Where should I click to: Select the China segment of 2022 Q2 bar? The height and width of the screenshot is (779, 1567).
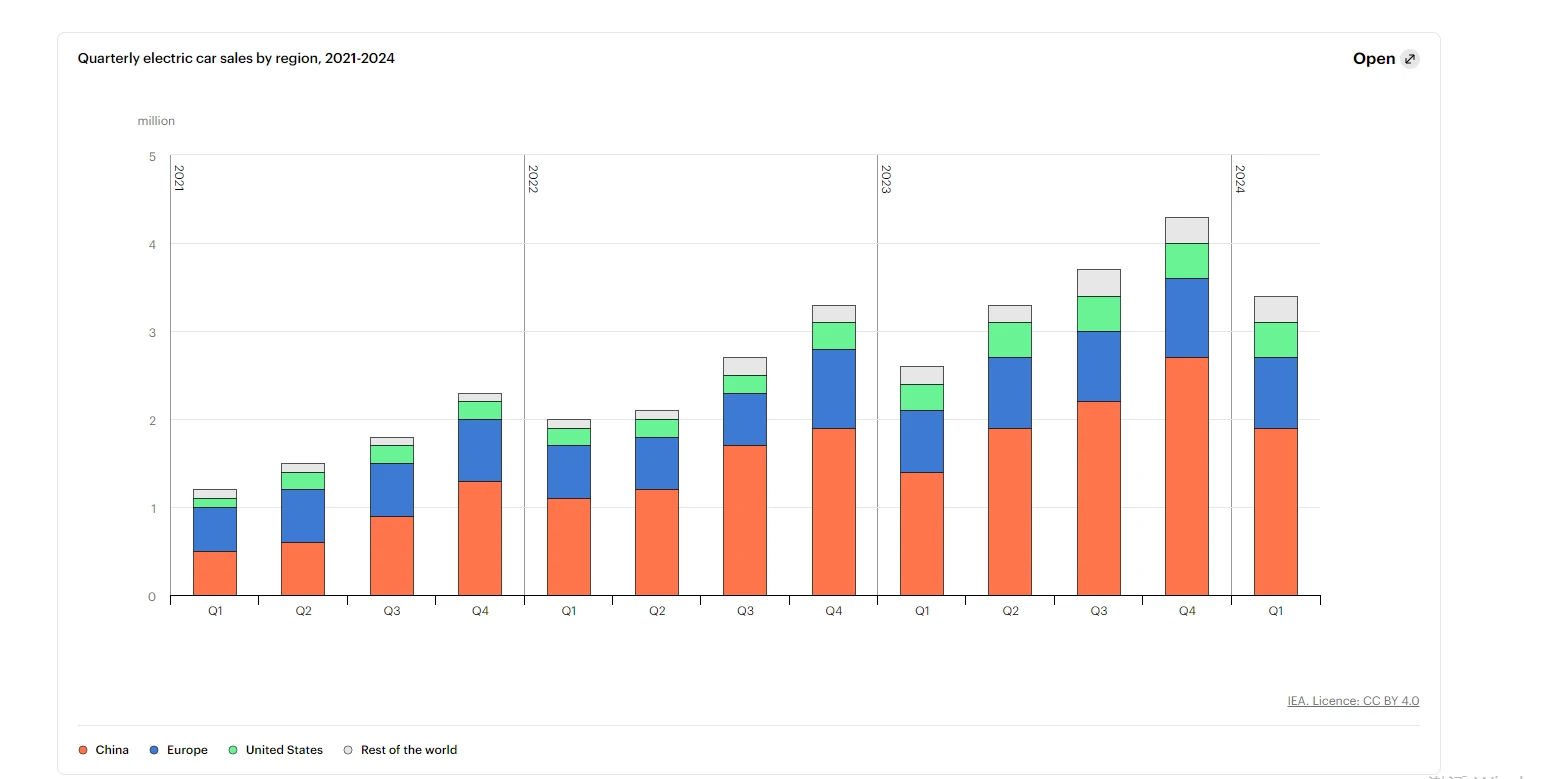tap(657, 543)
